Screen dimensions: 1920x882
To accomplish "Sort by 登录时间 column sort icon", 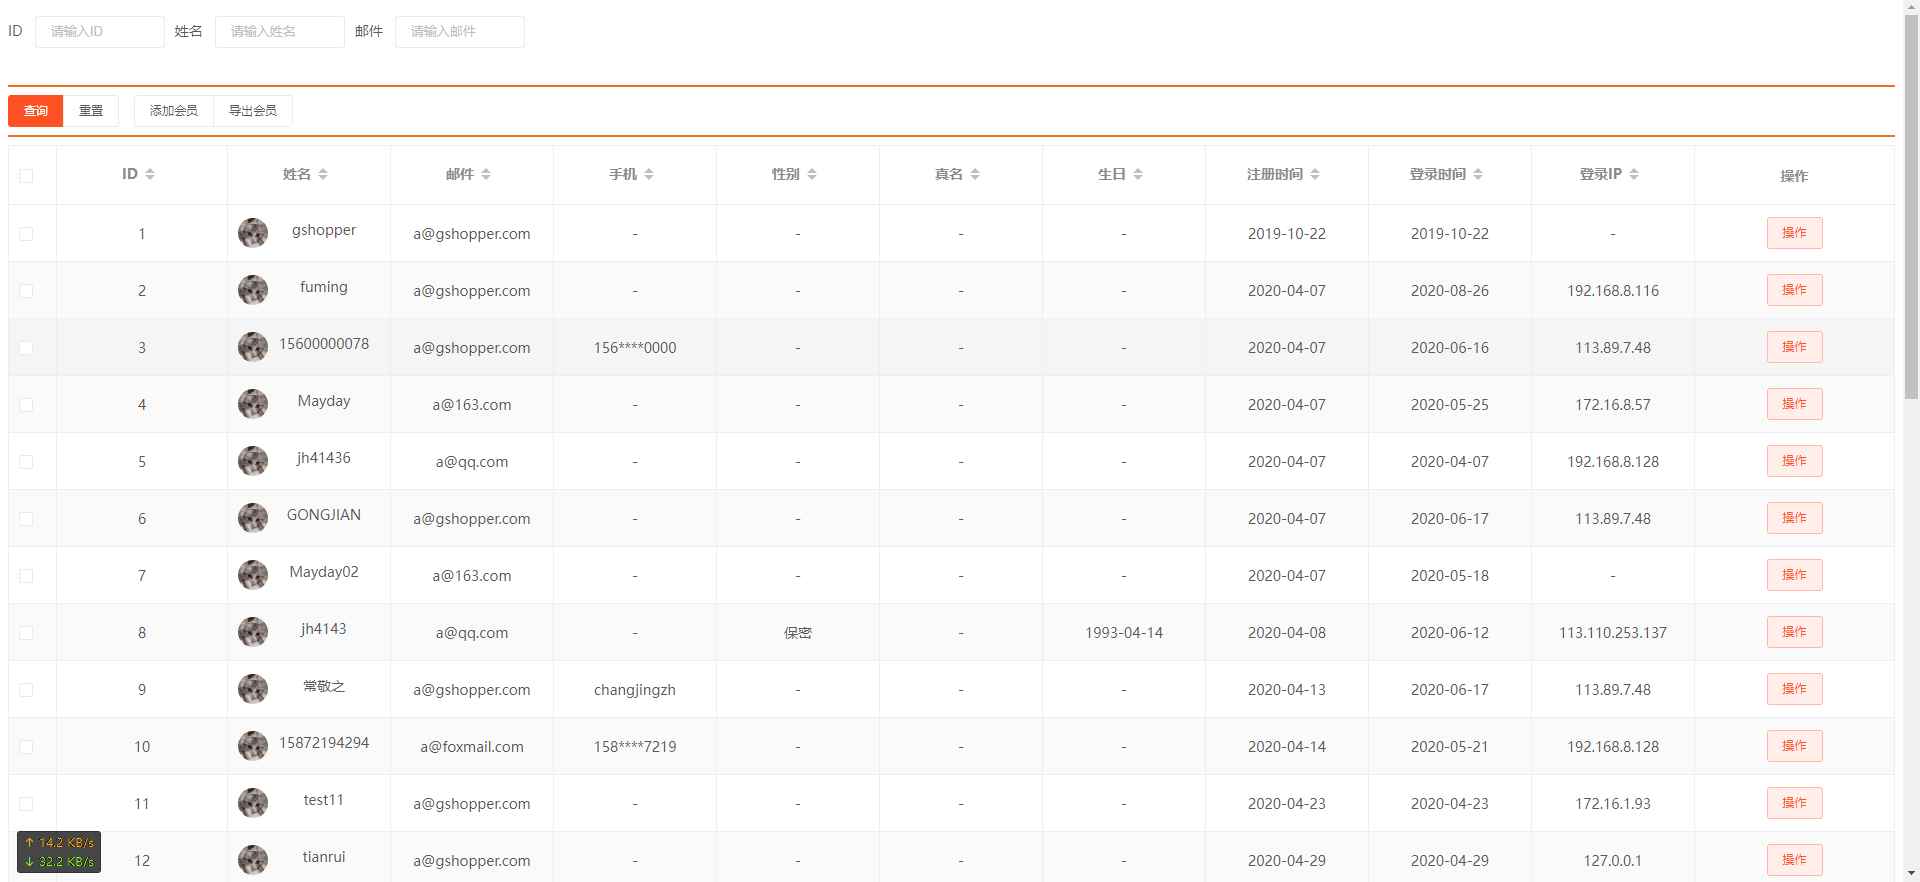I will 1478,174.
